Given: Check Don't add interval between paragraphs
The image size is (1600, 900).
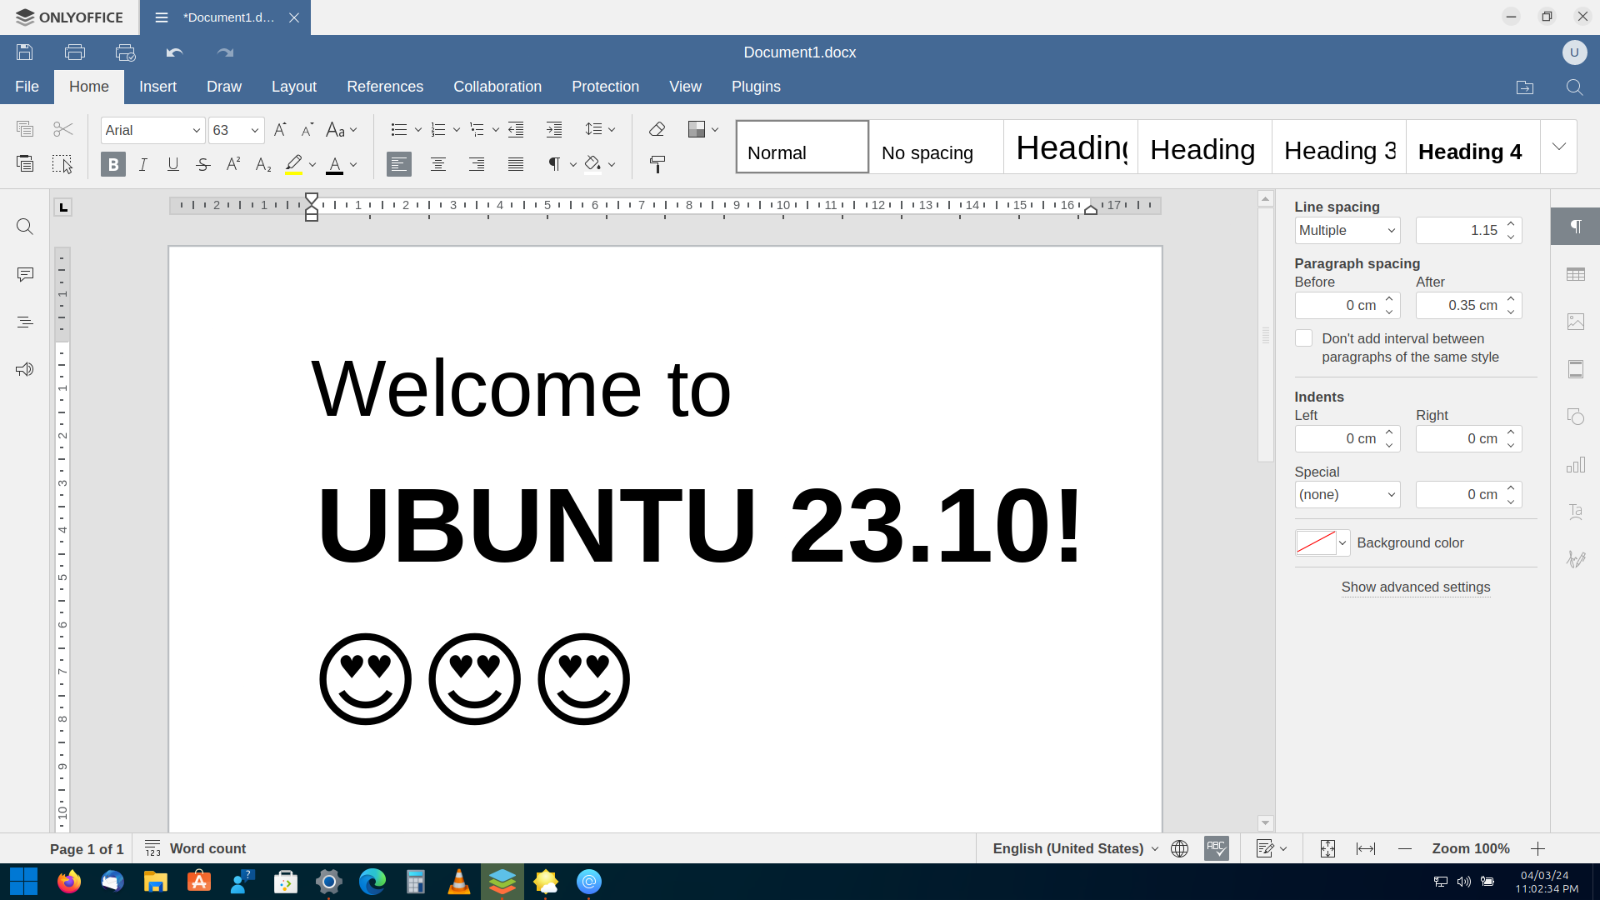Looking at the screenshot, I should pyautogui.click(x=1304, y=338).
